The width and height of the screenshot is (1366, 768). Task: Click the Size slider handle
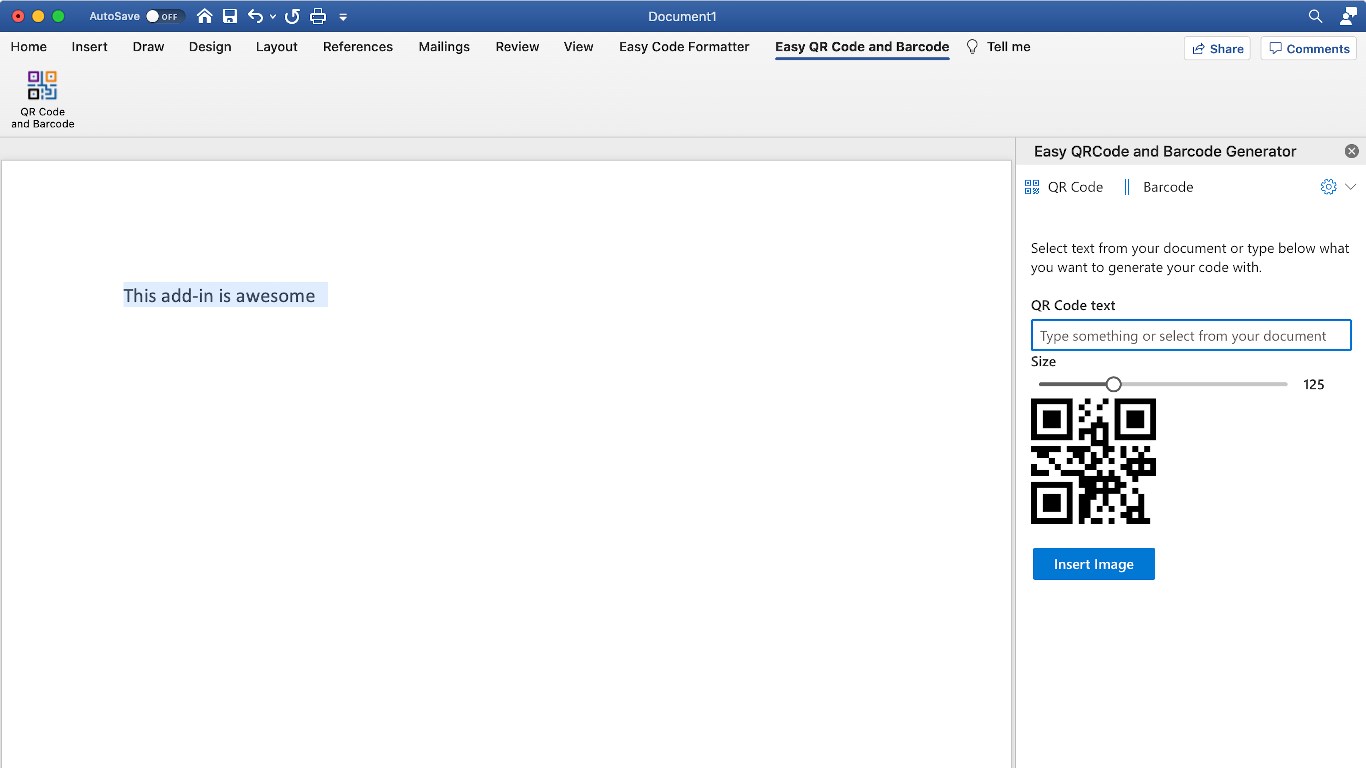click(x=1114, y=384)
